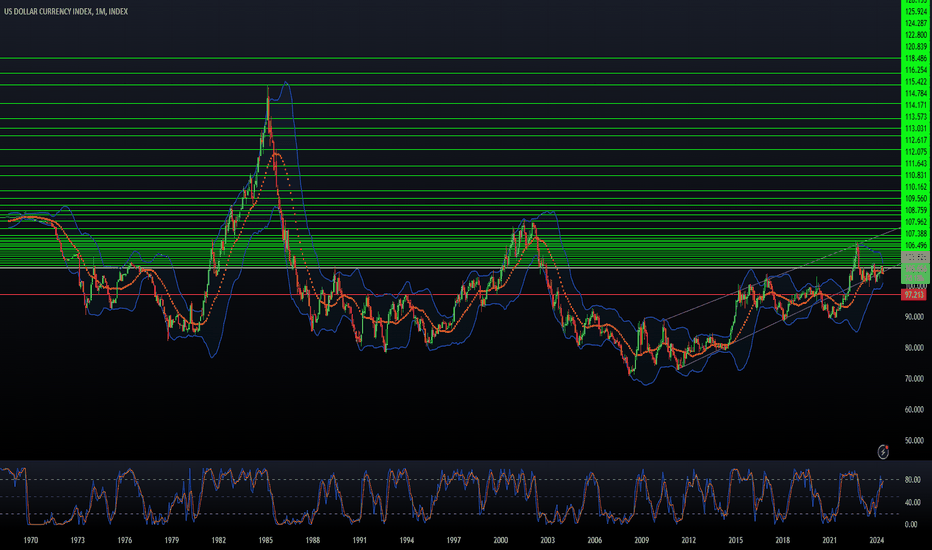
Task: Click the 1994 label on time axis
Action: (407, 540)
